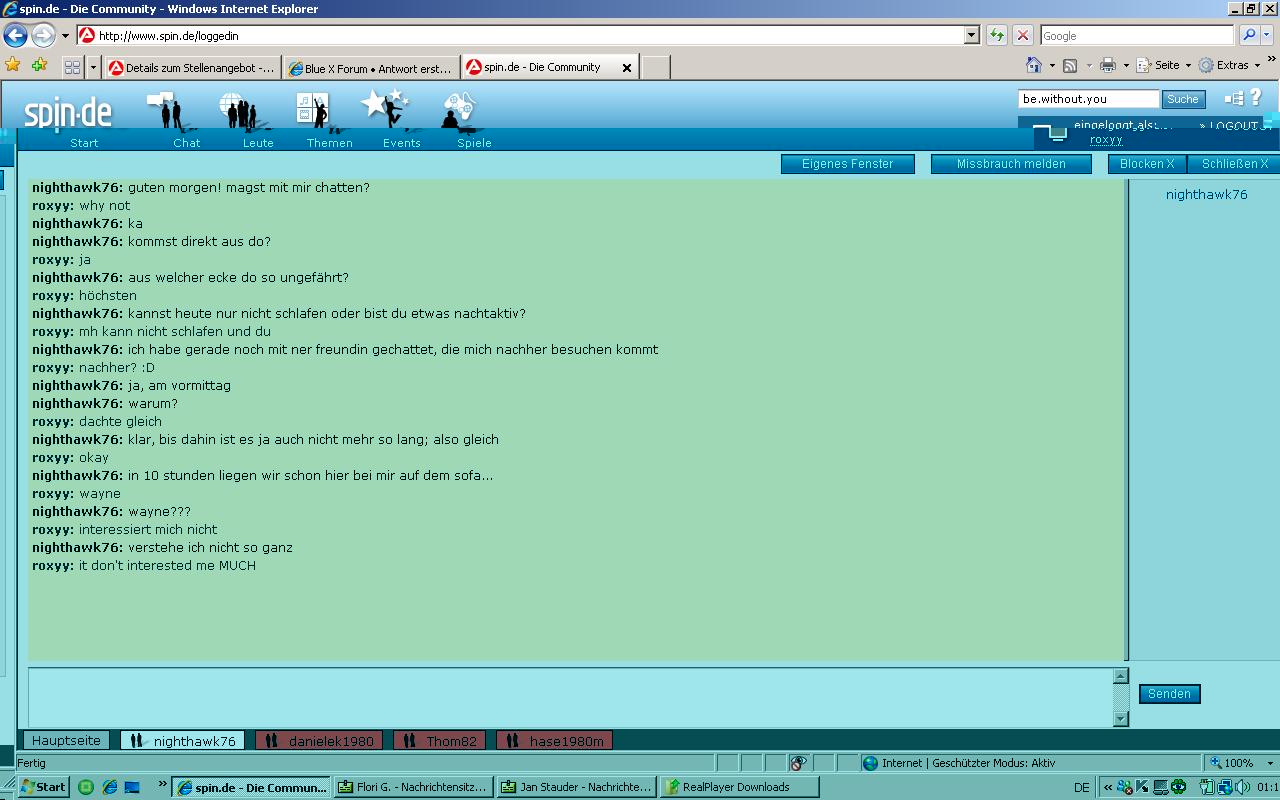Viewport: 1280px width, 800px height.
Task: Click the spin.de help question mark
Action: (1256, 98)
